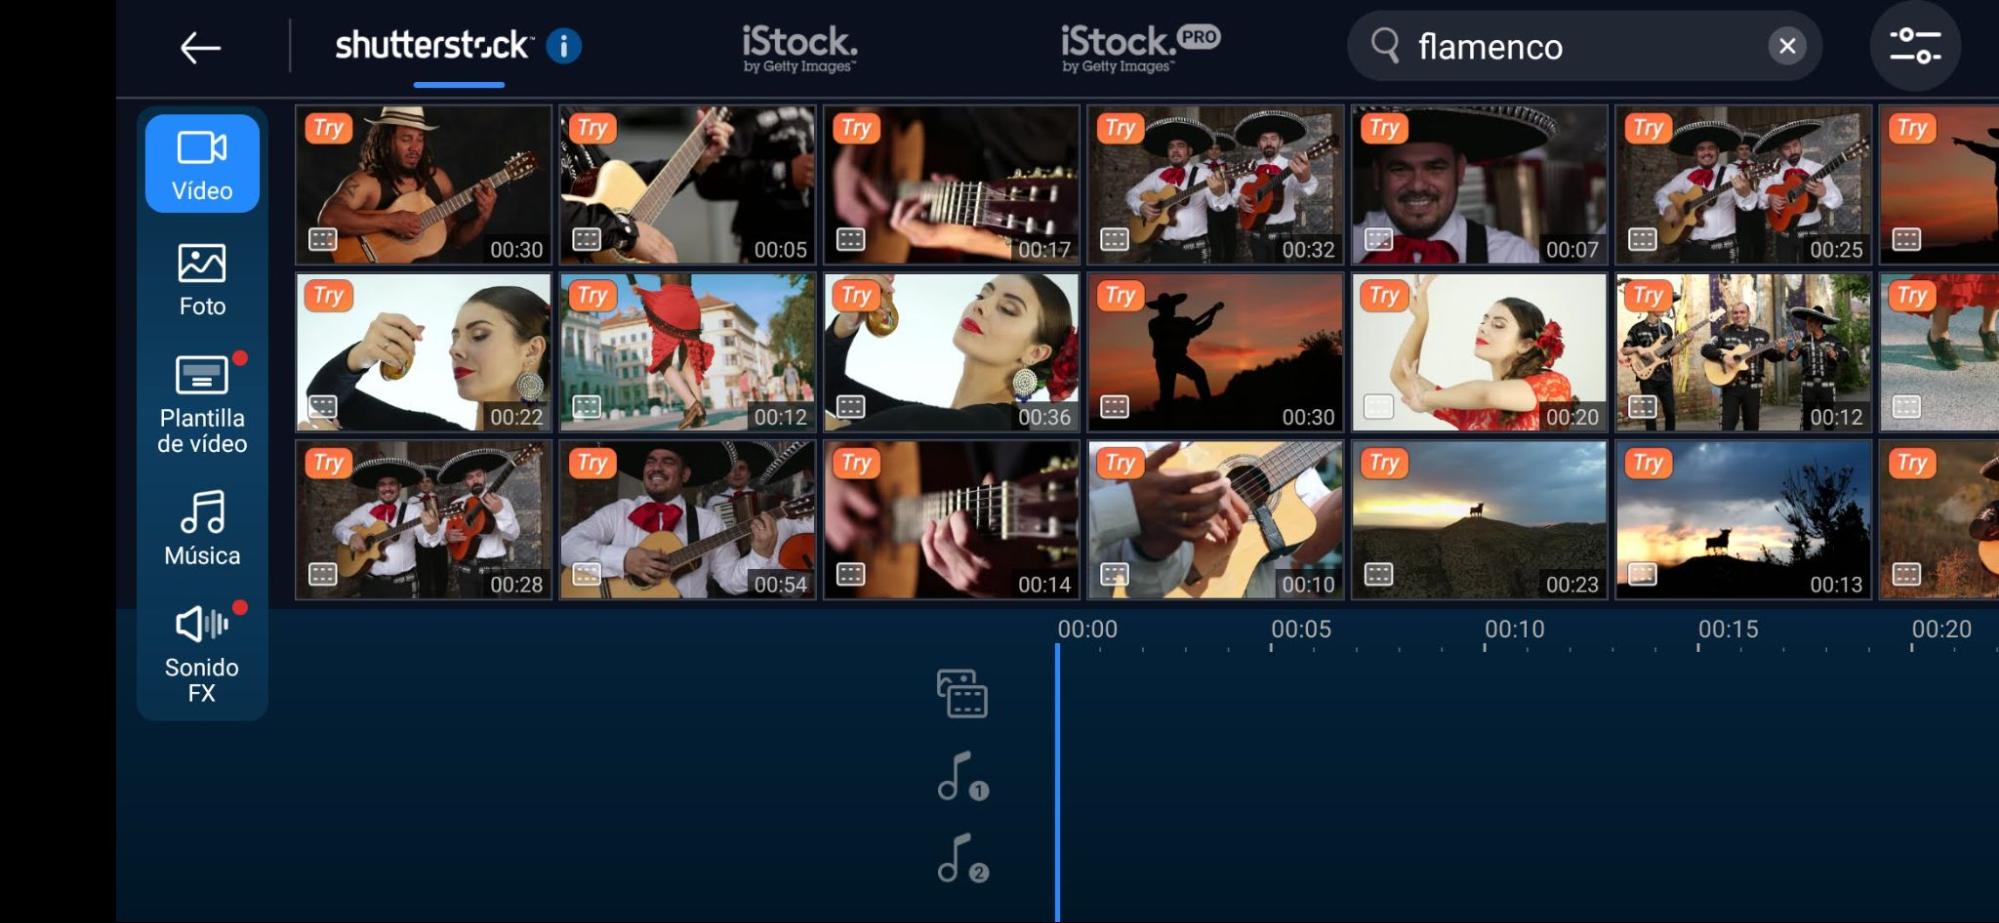
Task: Click filmstrip icon on sunset silhouette 00:30 clip
Action: coord(1115,406)
